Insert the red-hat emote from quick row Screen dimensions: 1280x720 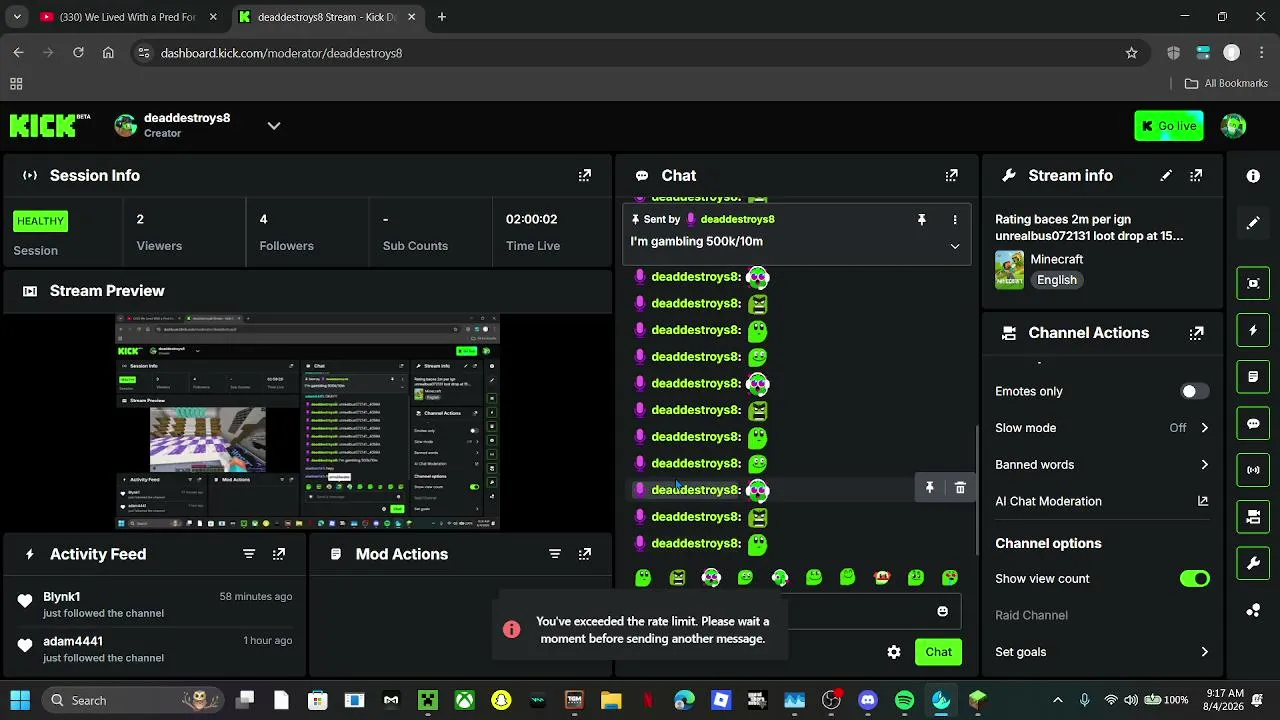coord(882,577)
